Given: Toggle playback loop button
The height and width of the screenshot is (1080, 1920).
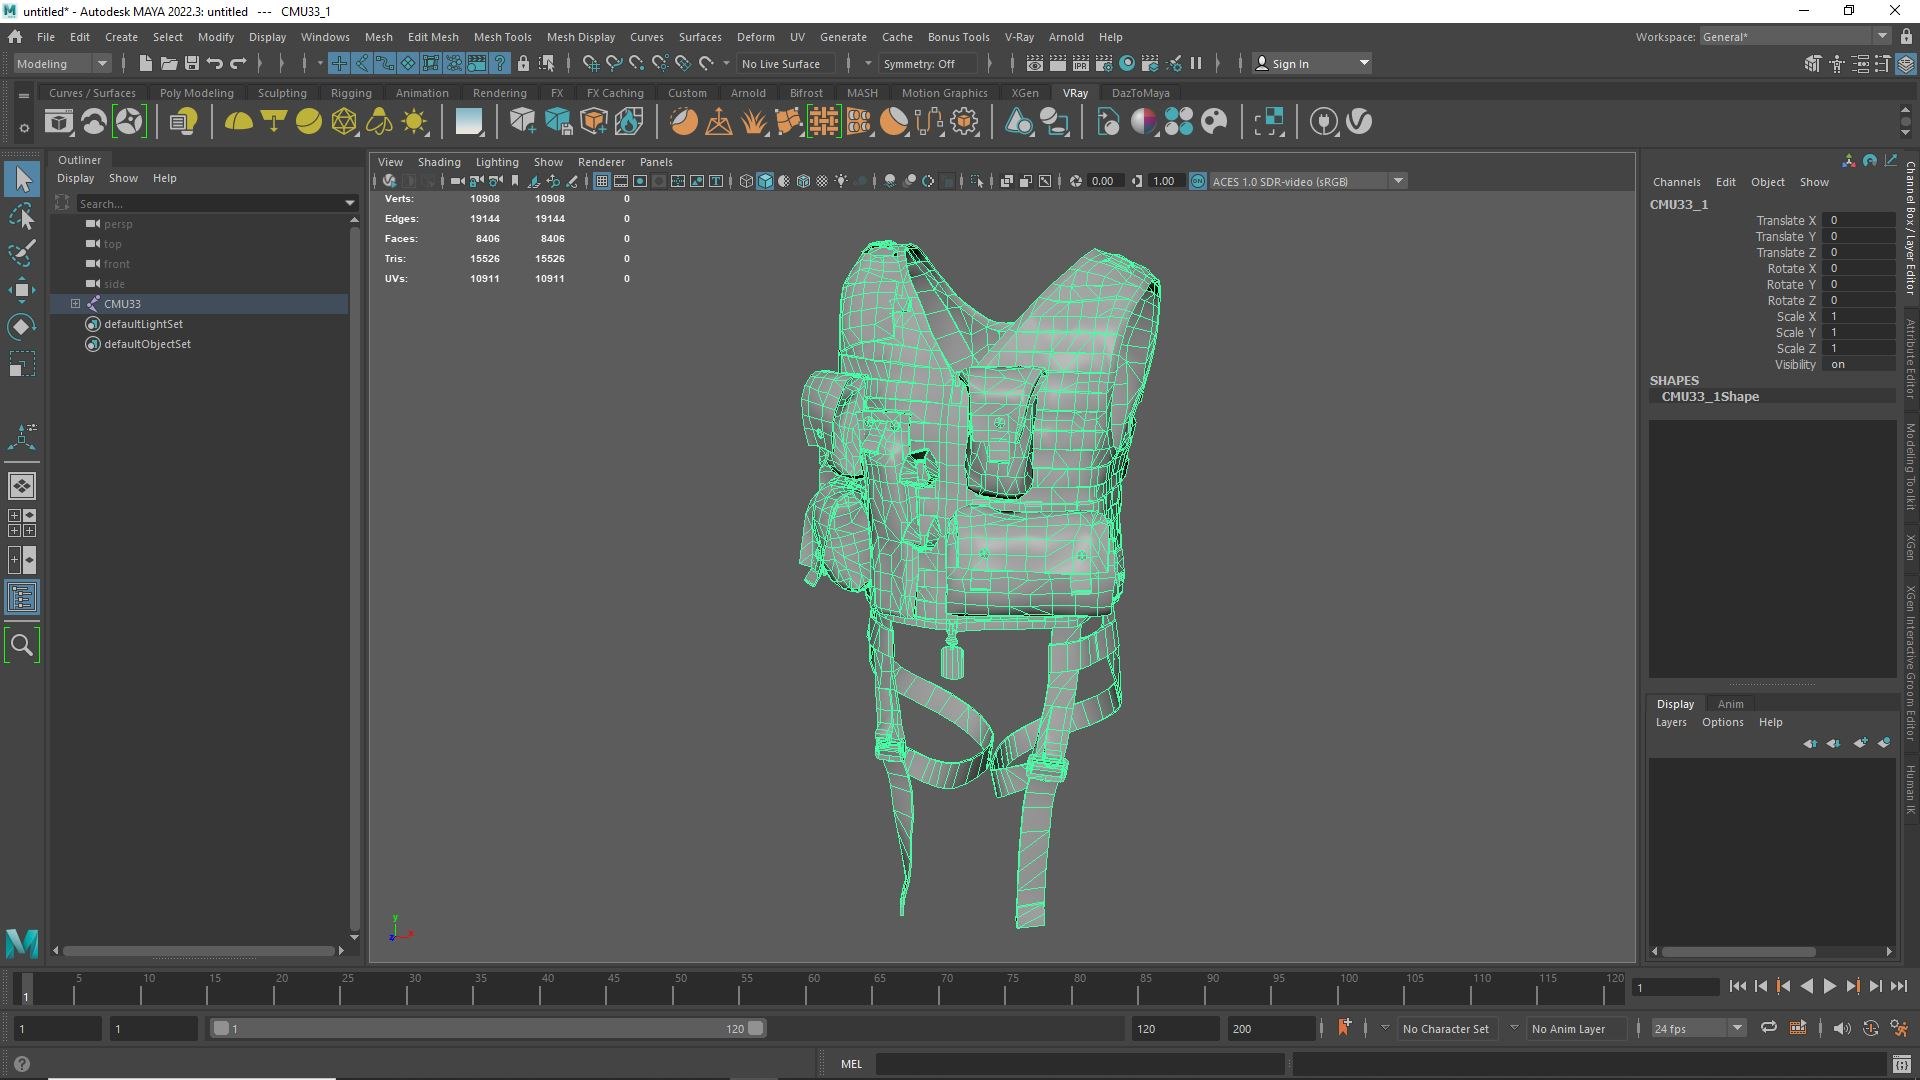Looking at the screenshot, I should pos(1769,1028).
